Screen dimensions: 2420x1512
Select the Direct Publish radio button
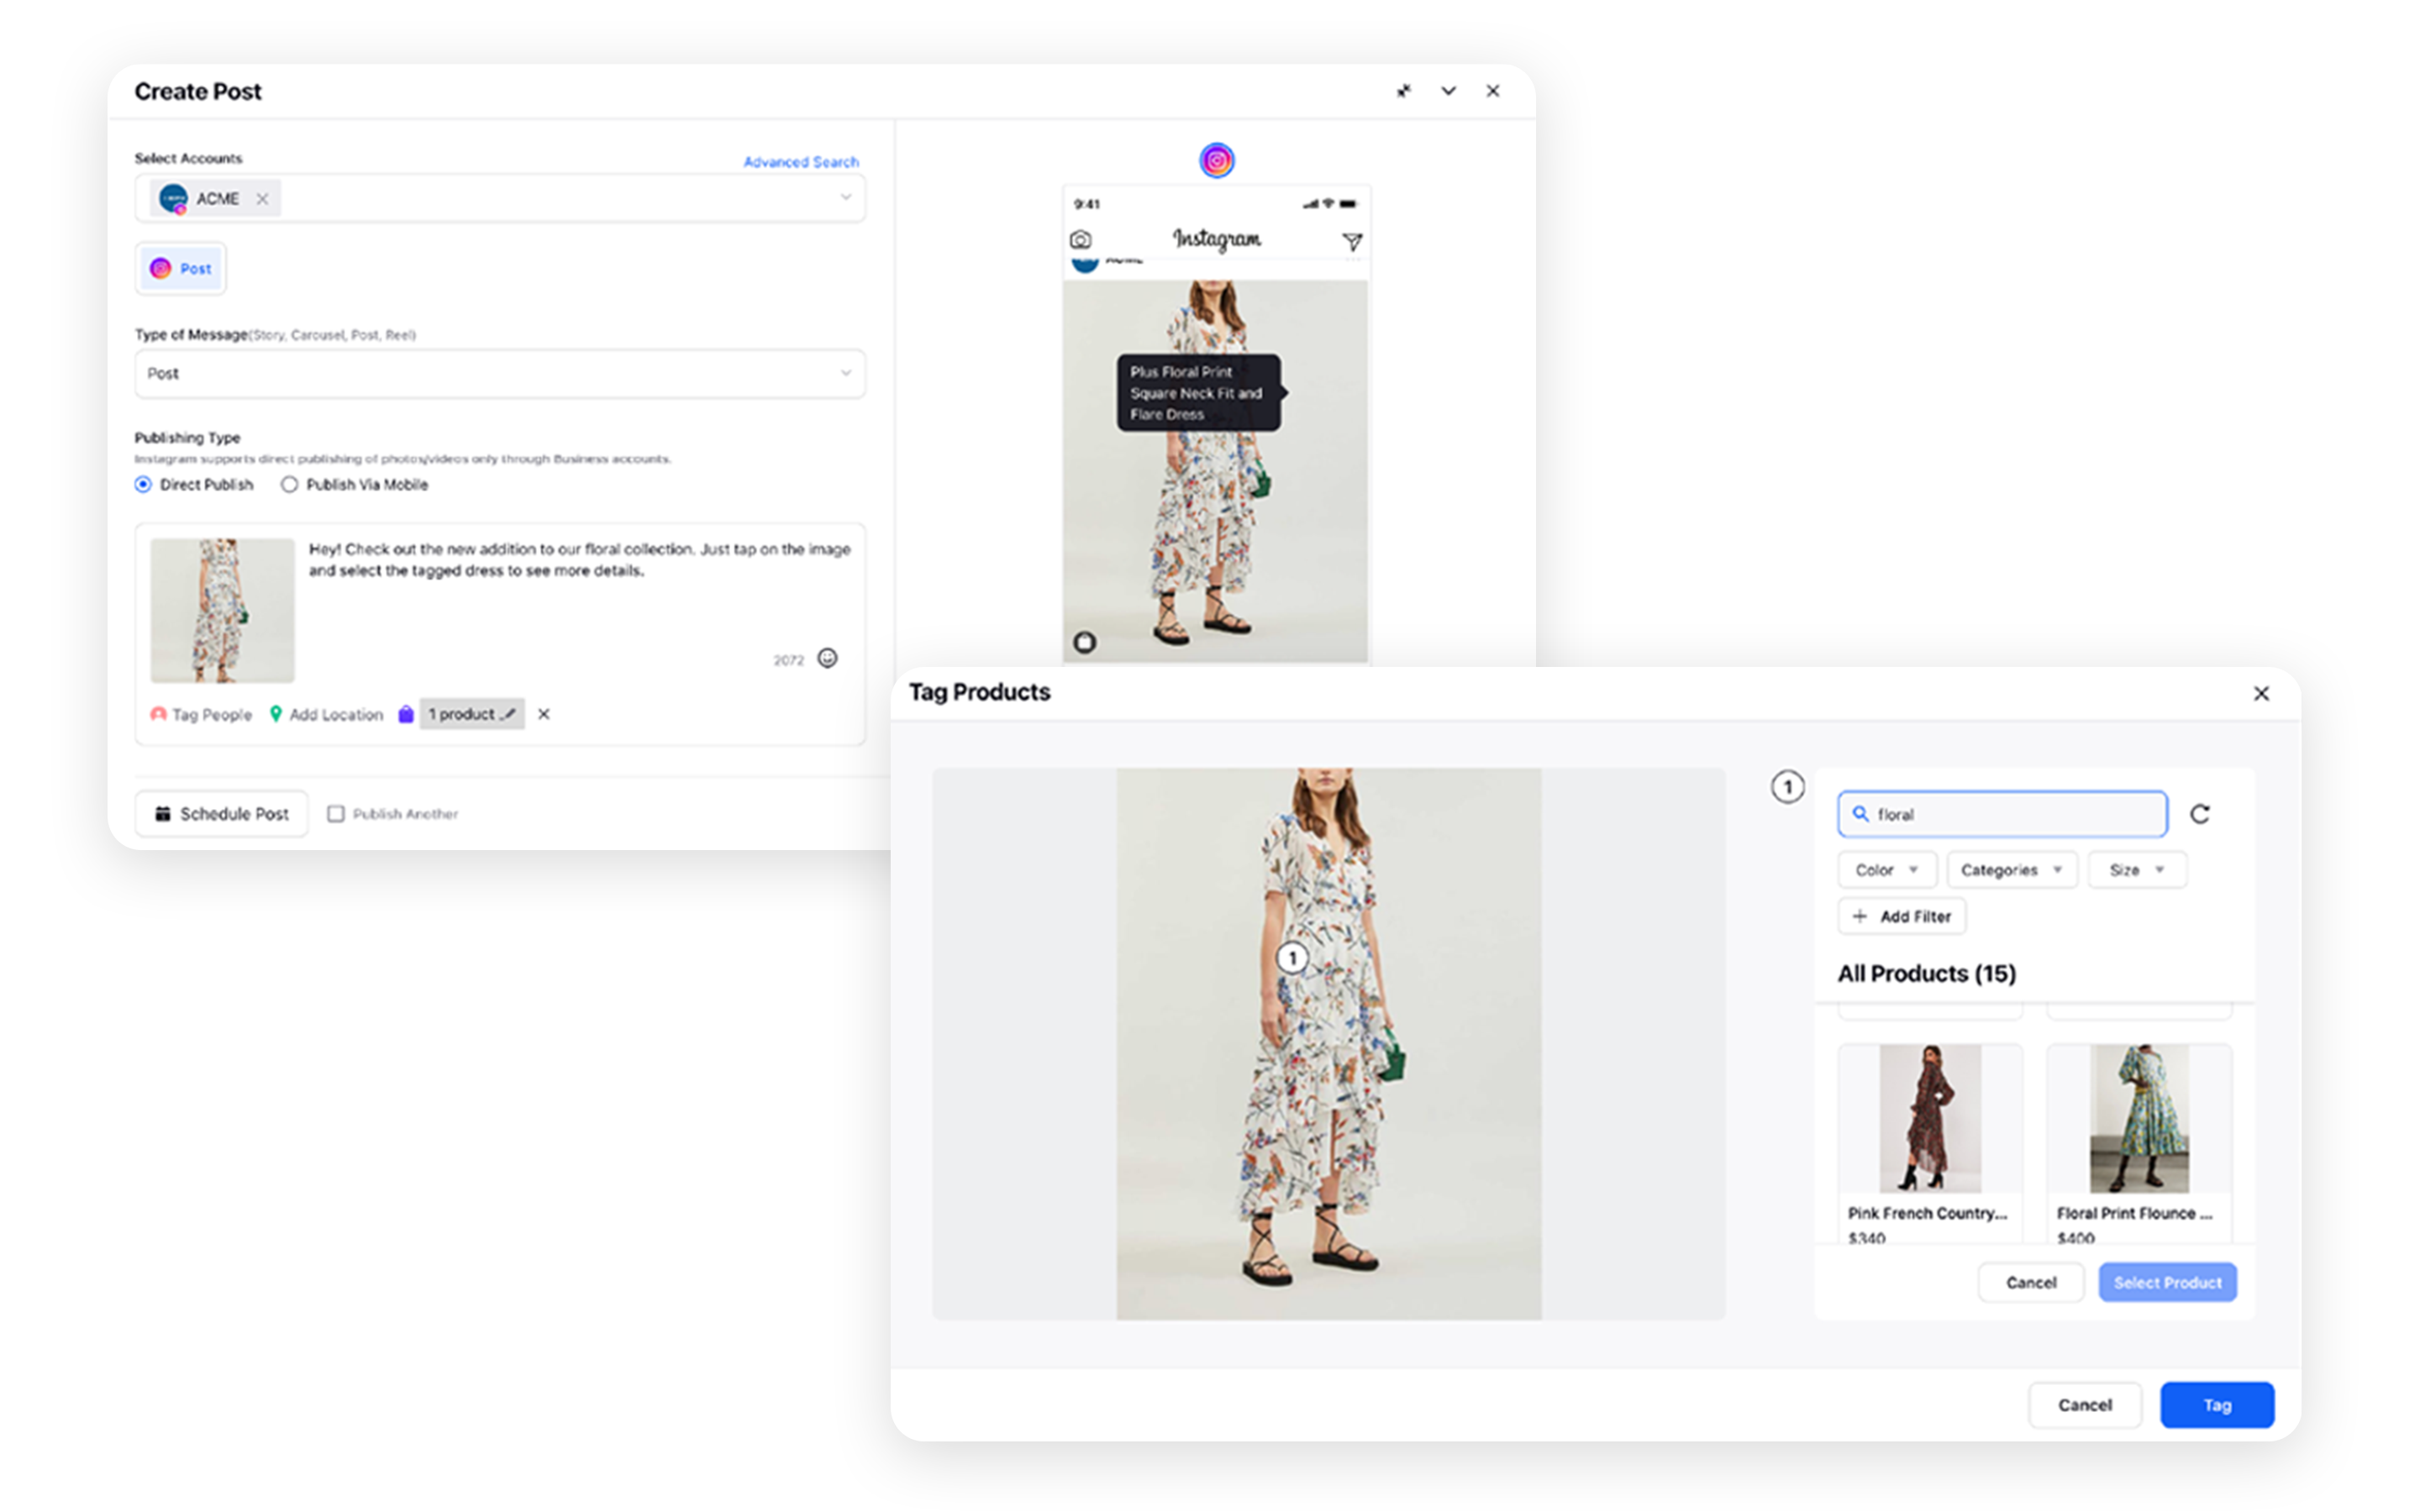coord(143,484)
